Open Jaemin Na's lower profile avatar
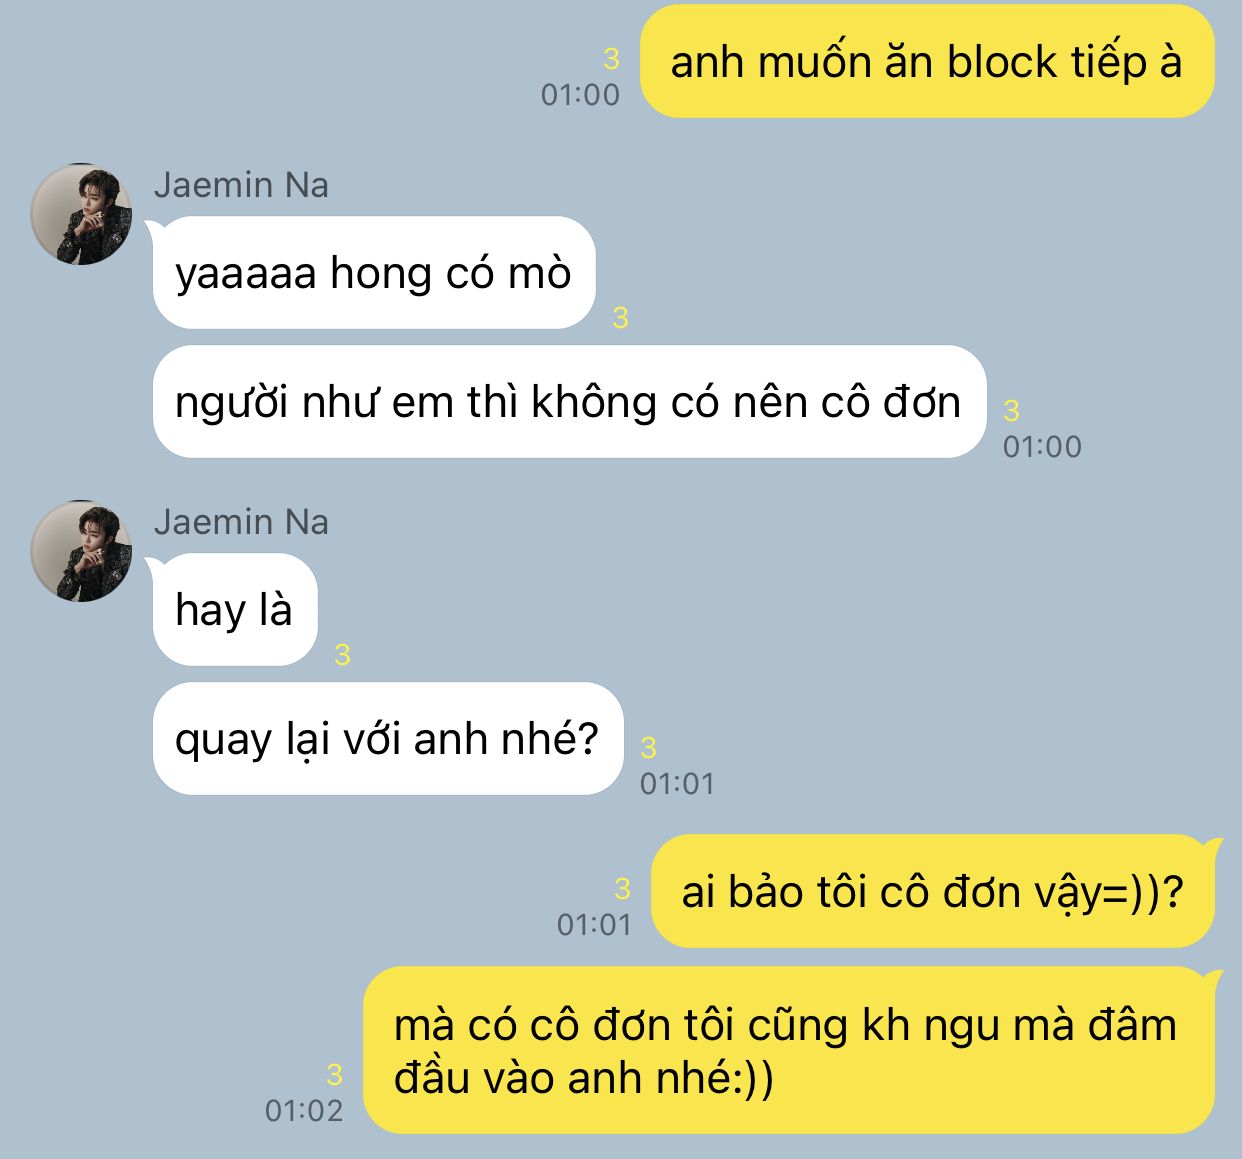The image size is (1242, 1159). click(81, 551)
